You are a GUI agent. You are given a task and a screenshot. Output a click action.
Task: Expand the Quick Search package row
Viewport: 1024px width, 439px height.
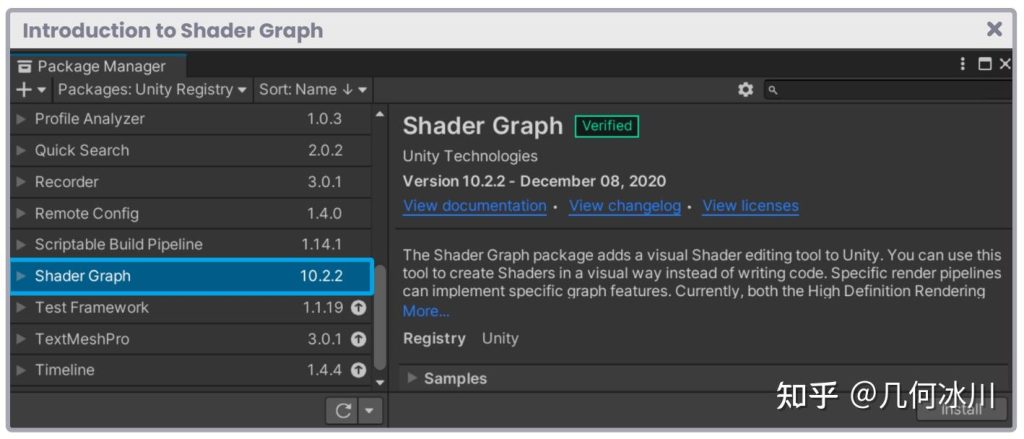point(21,150)
